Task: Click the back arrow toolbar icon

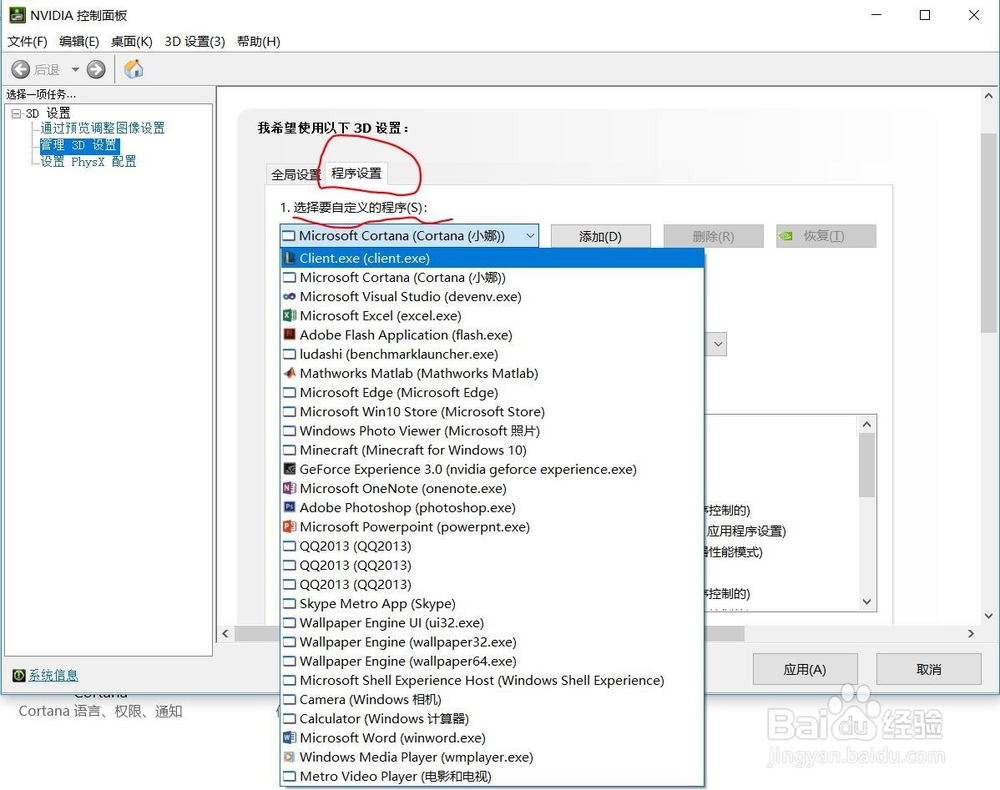Action: click(x=20, y=69)
